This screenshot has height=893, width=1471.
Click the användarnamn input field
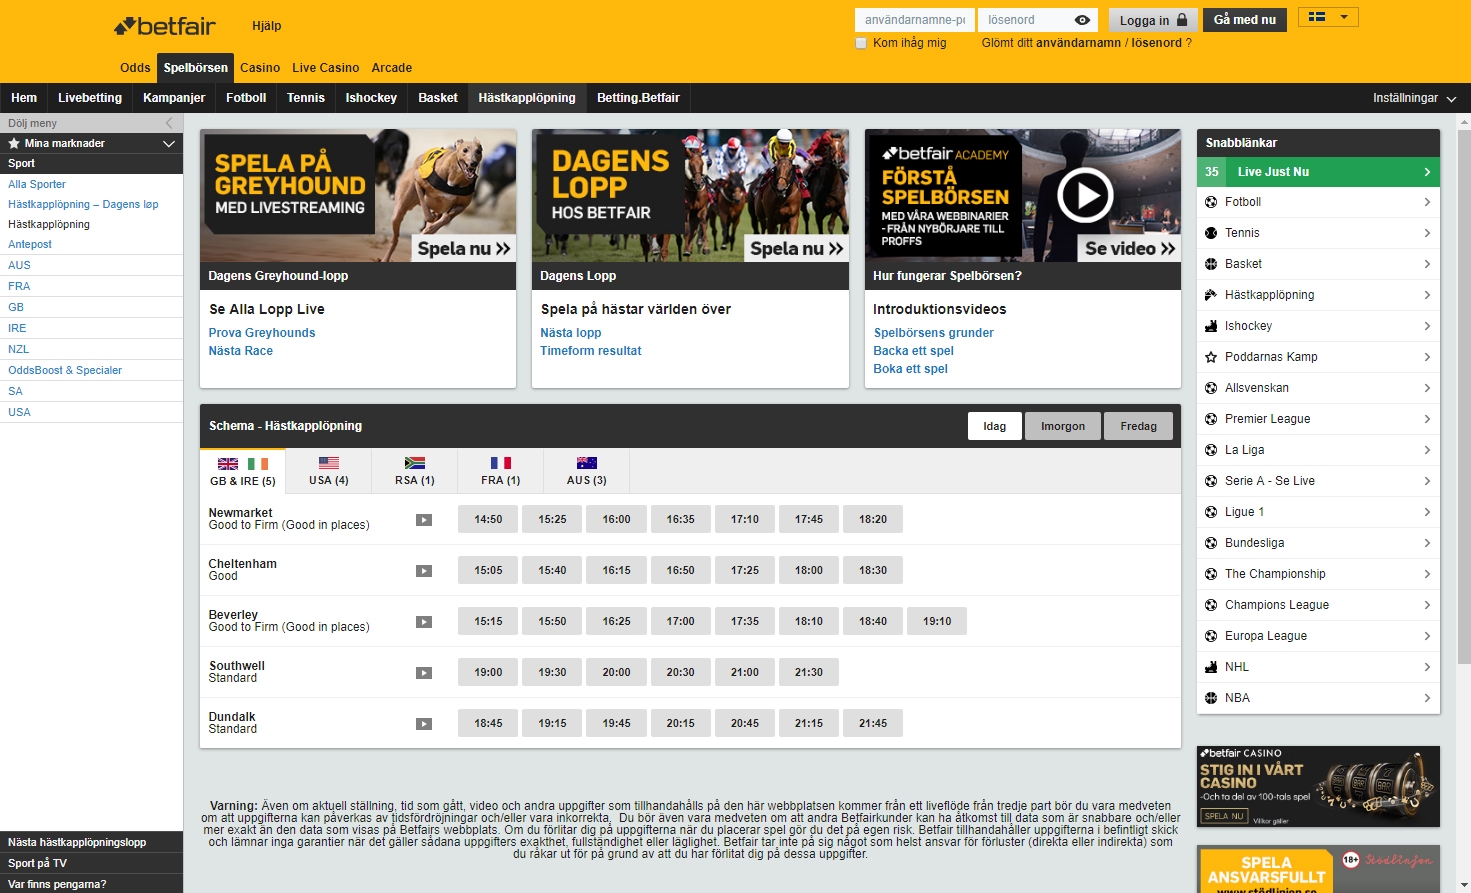[x=912, y=19]
